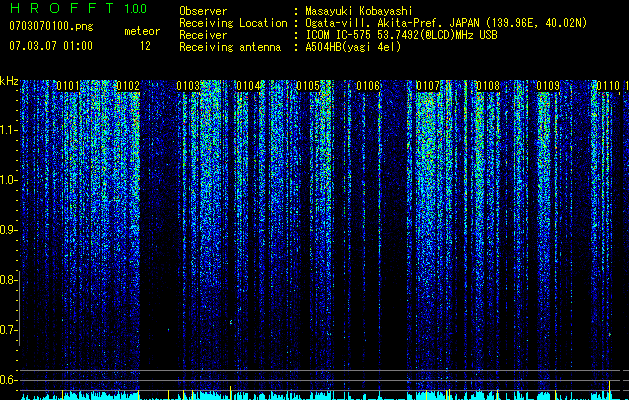Click receiver value ICOM IC-575 53.7492 MHz
This screenshot has width=629, height=400.
click(401, 35)
